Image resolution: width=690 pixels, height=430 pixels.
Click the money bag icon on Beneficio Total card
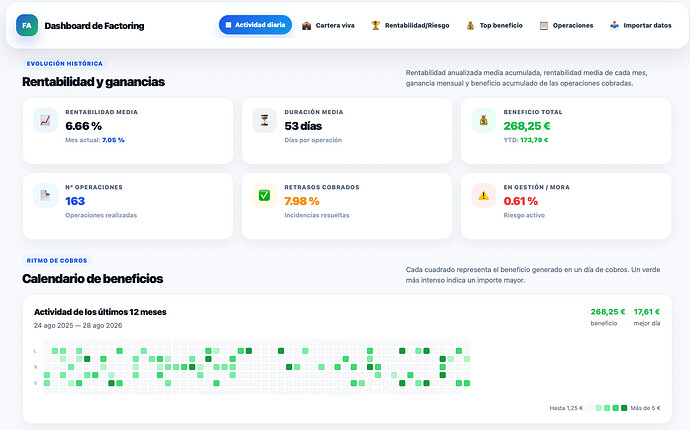[484, 120]
